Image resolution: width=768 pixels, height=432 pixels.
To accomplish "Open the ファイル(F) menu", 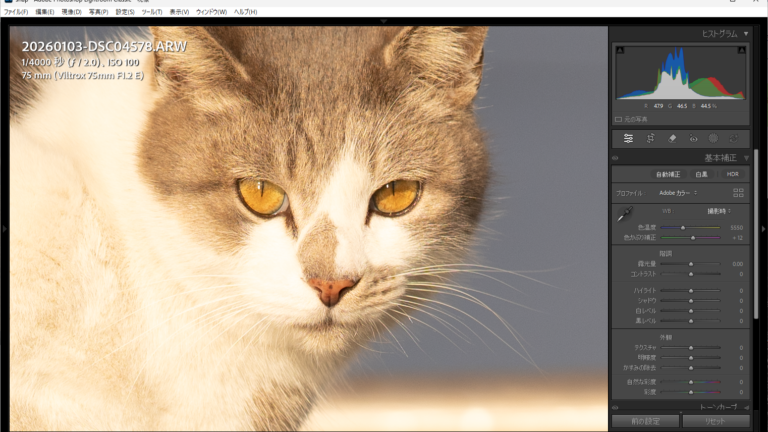I will coord(16,12).
